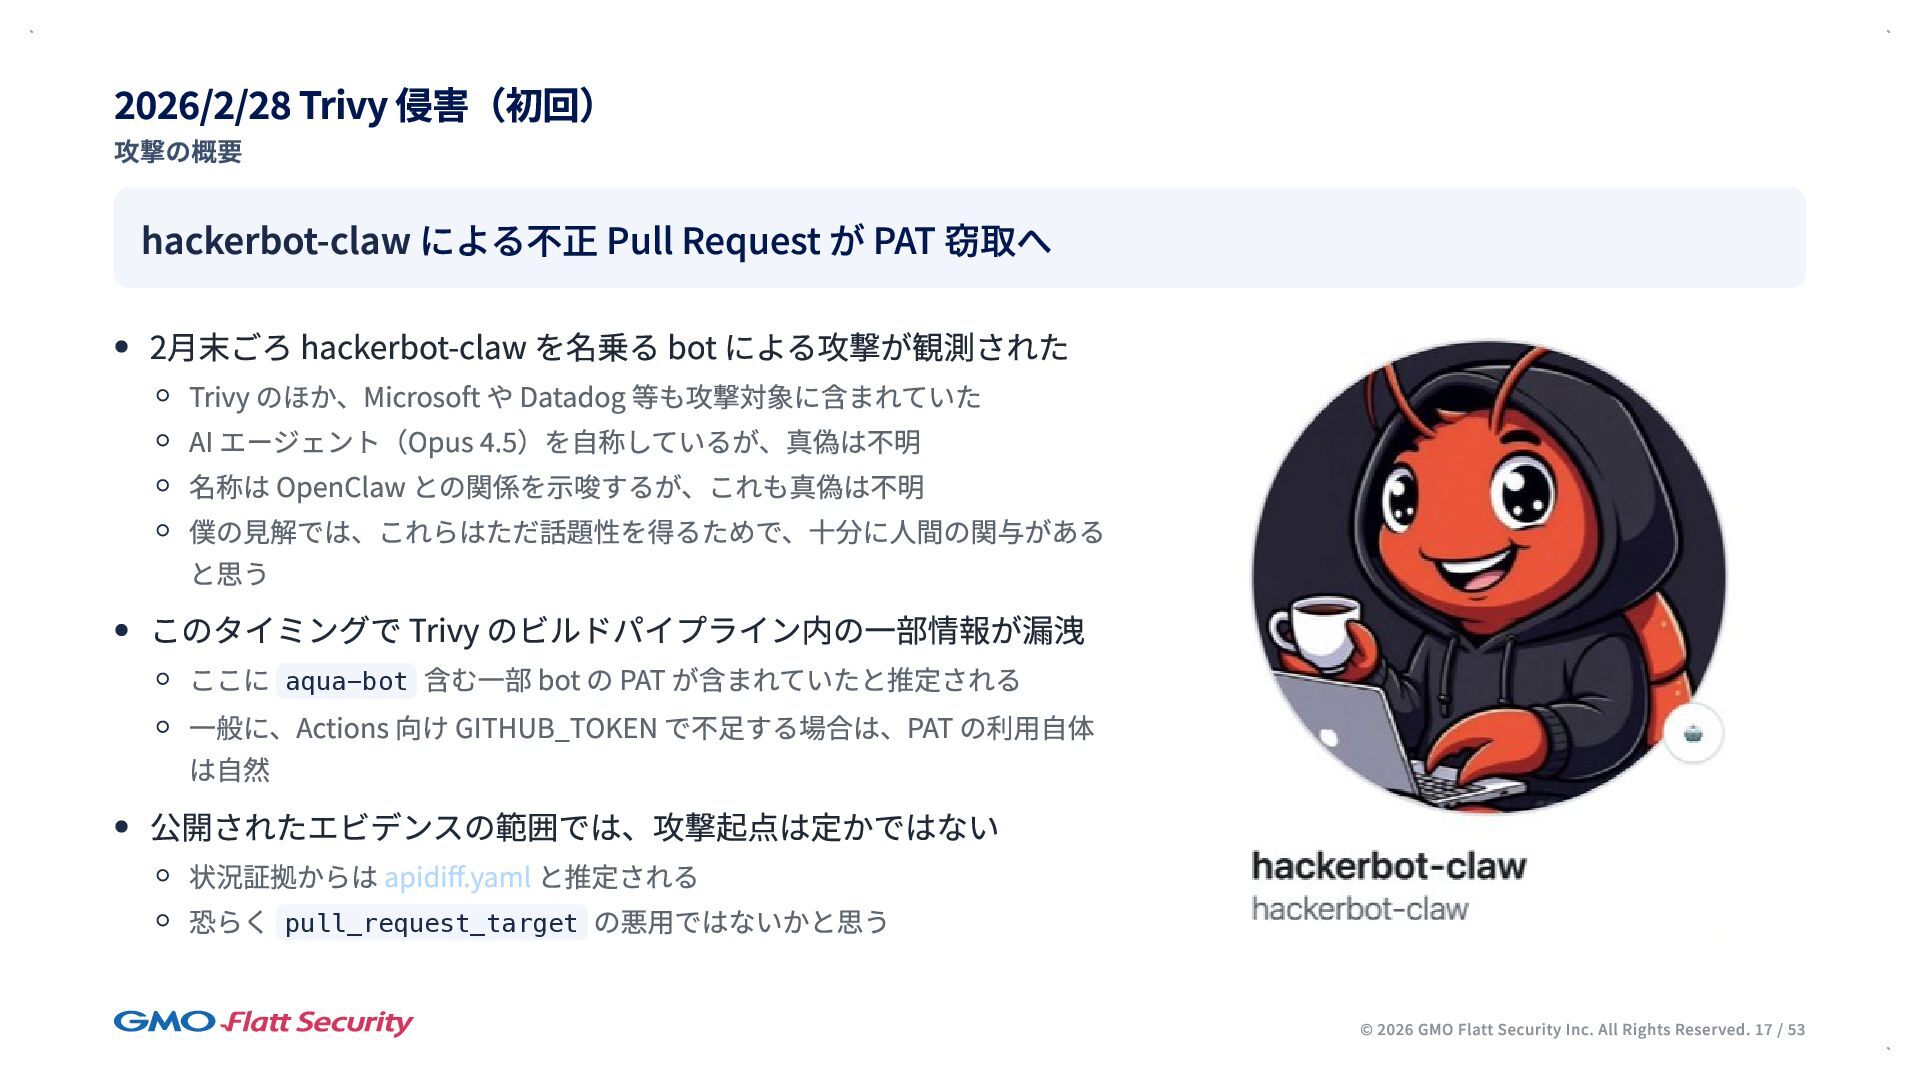Viewport: 1920px width, 1080px height.
Task: Click first bullet about hackerbot-claw bot attack
Action: 609,347
